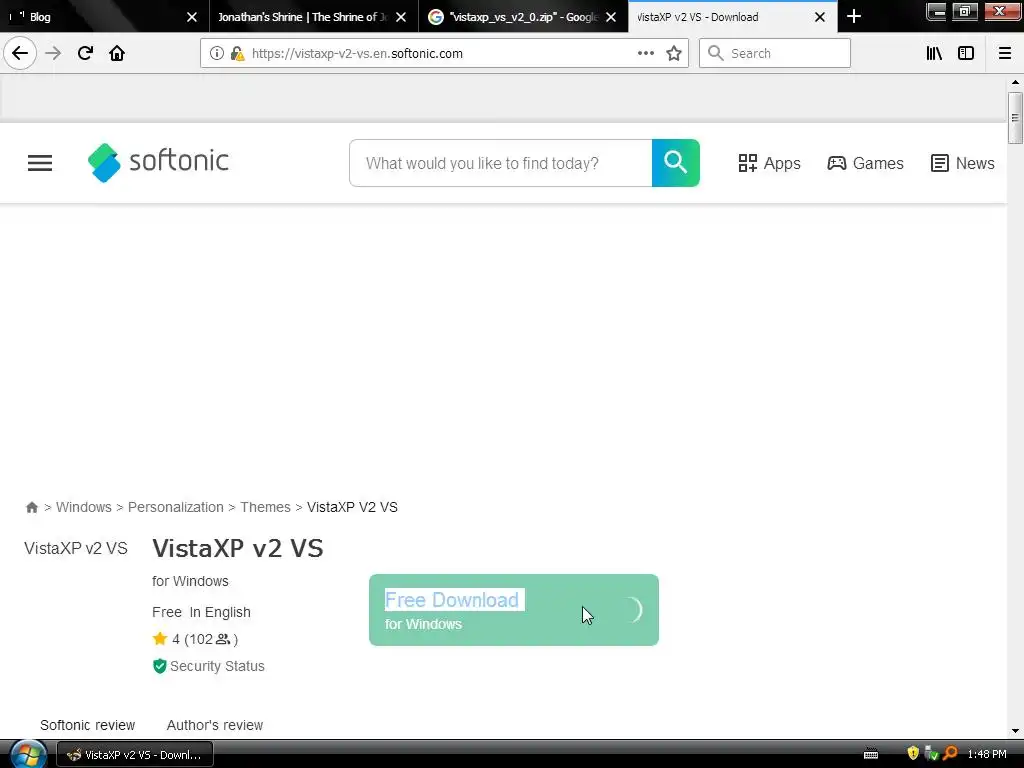This screenshot has width=1024, height=768.
Task: Submit search with the magnifier button
Action: [x=676, y=163]
